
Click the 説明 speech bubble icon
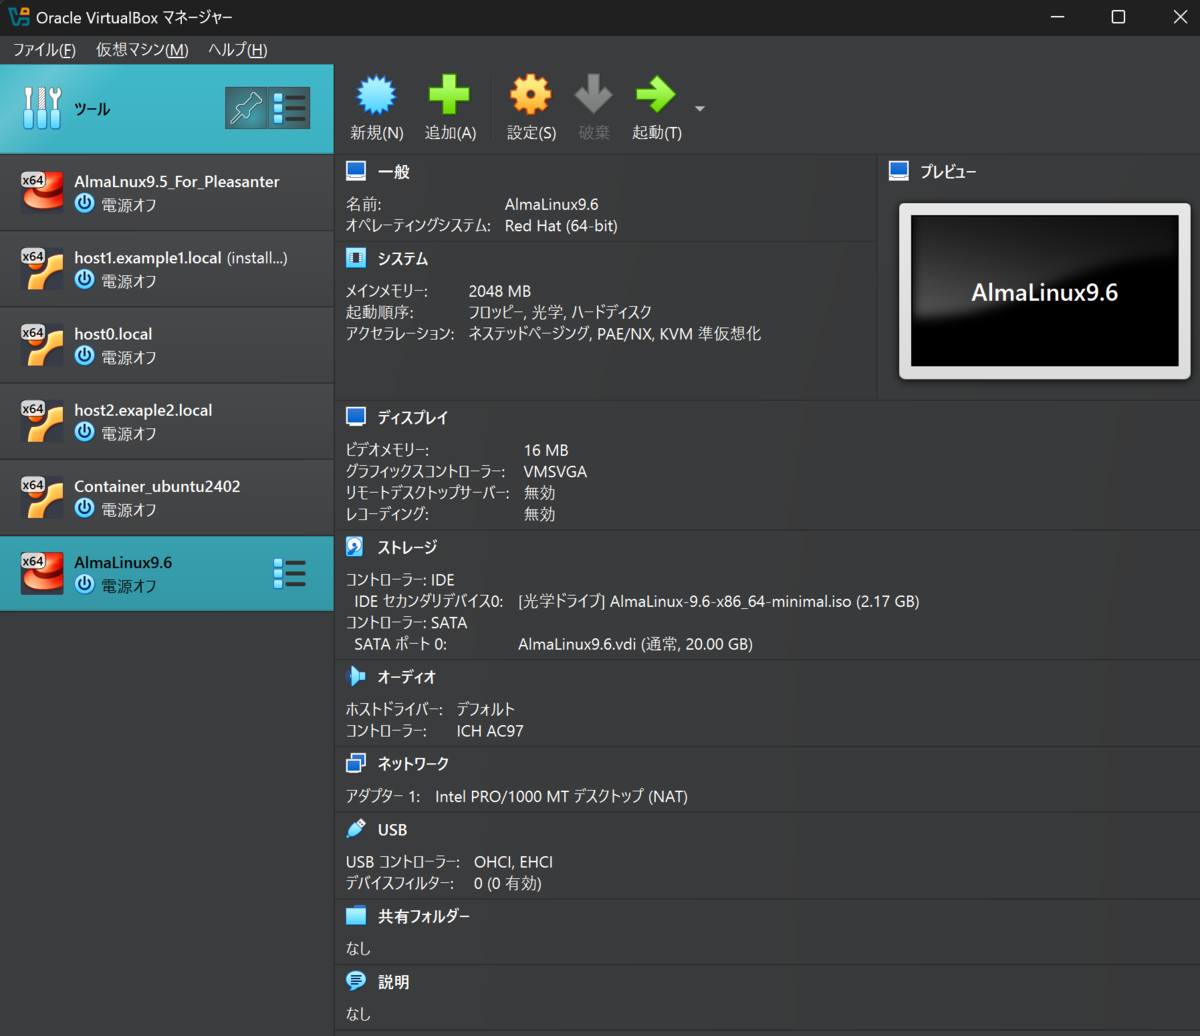356,981
